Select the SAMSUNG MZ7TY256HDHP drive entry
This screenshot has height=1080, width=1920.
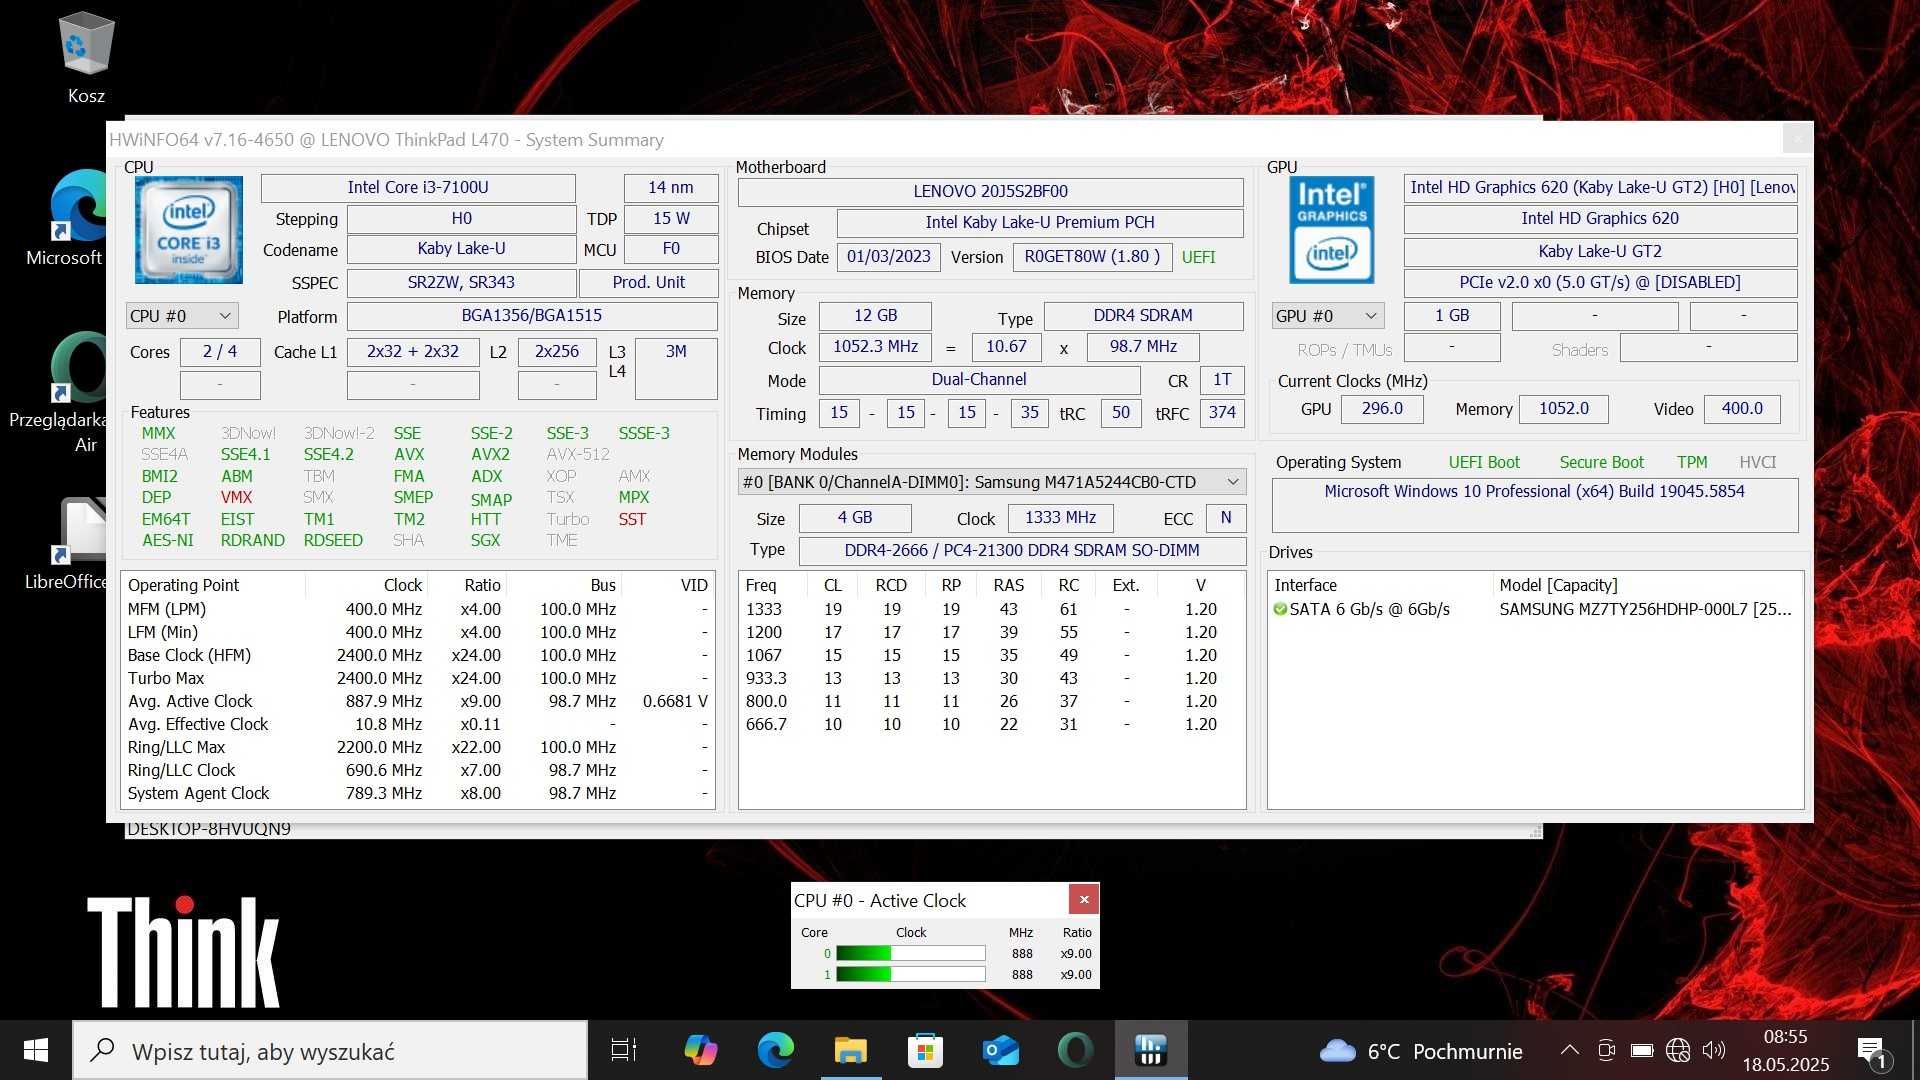click(1534, 609)
